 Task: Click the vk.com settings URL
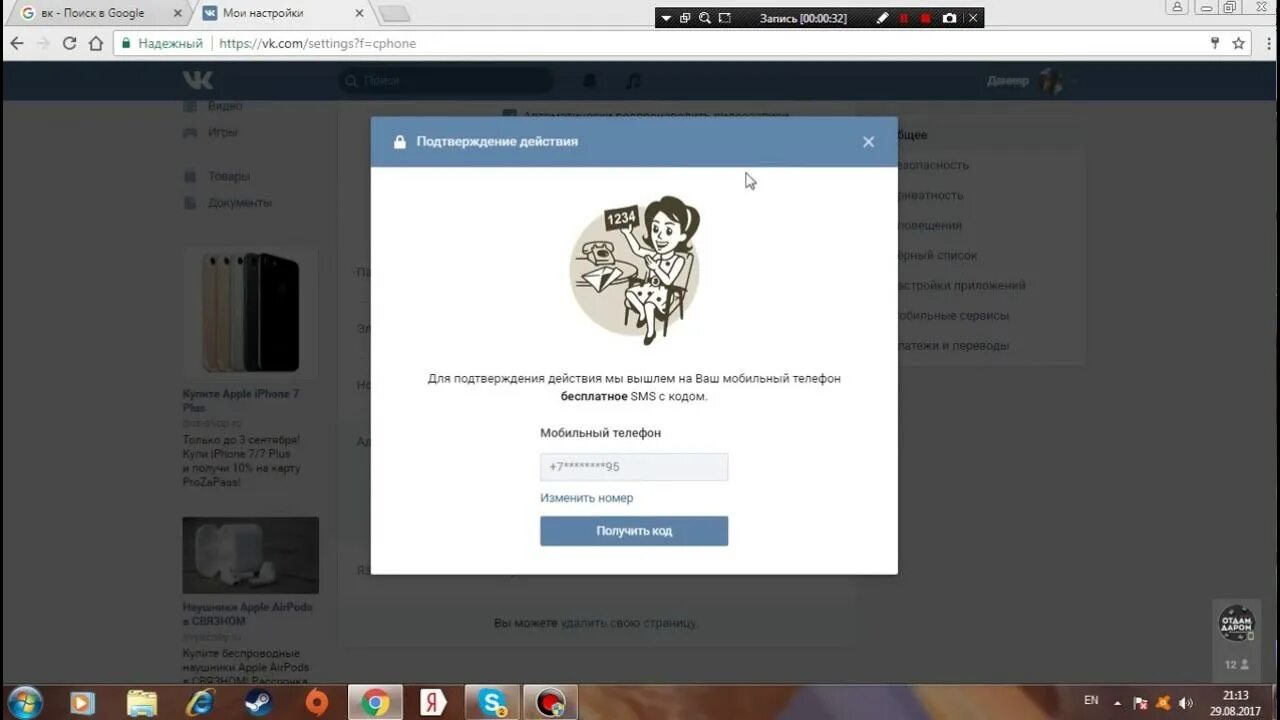point(317,43)
